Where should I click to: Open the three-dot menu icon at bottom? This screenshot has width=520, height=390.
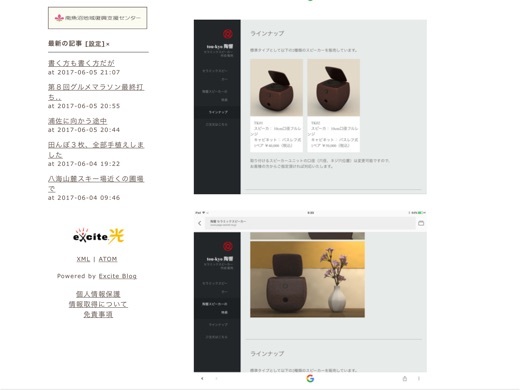tap(419, 379)
